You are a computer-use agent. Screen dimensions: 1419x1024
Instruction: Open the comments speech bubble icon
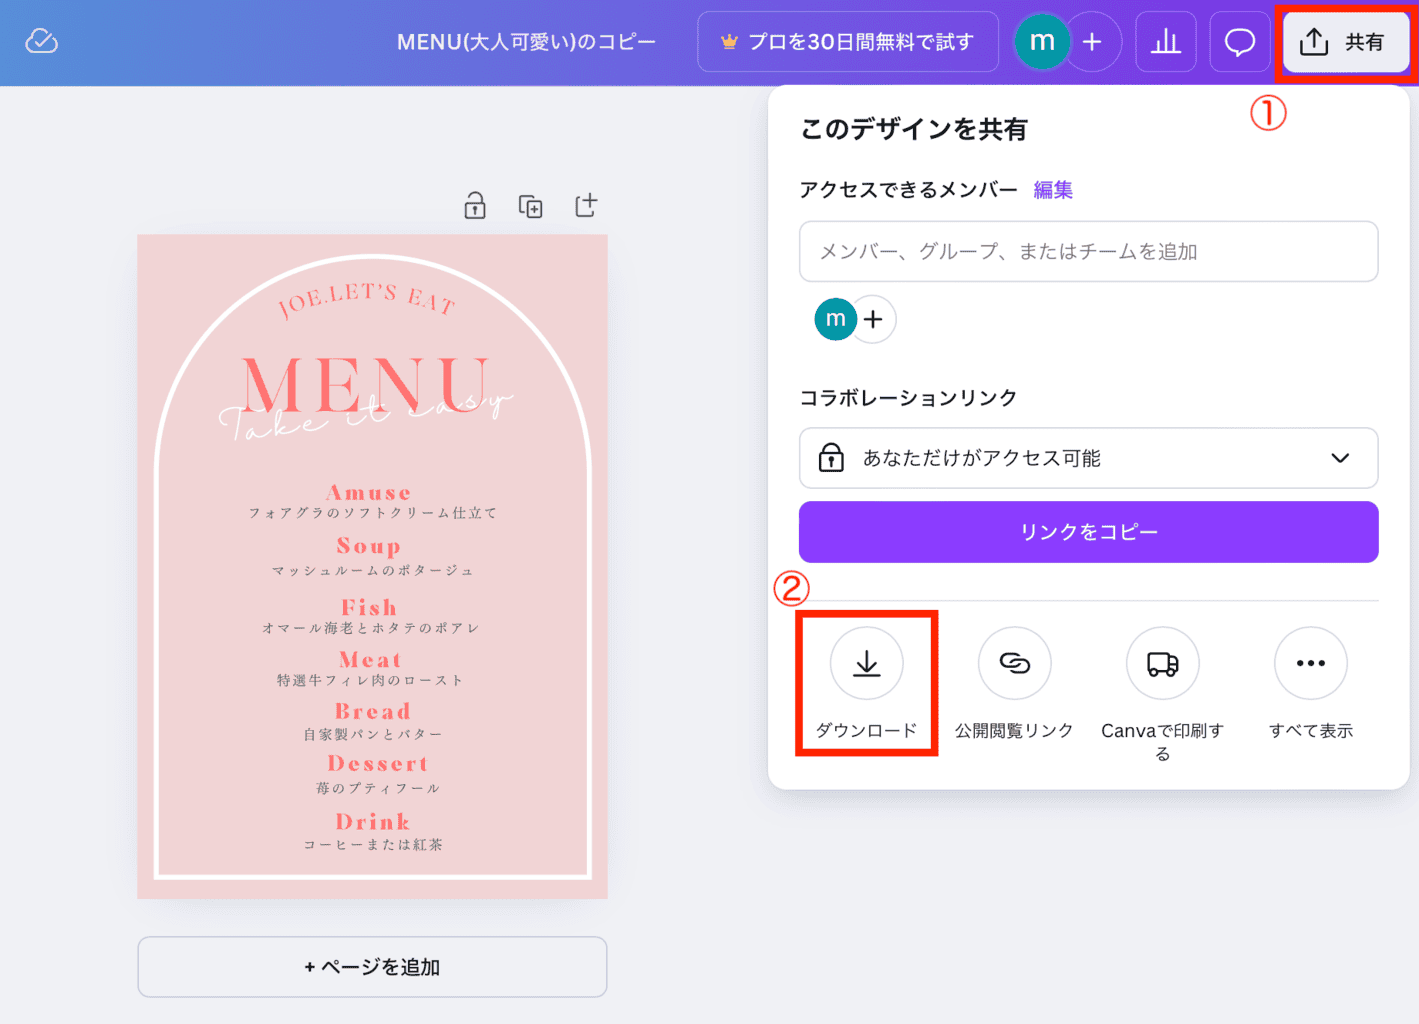[1239, 42]
